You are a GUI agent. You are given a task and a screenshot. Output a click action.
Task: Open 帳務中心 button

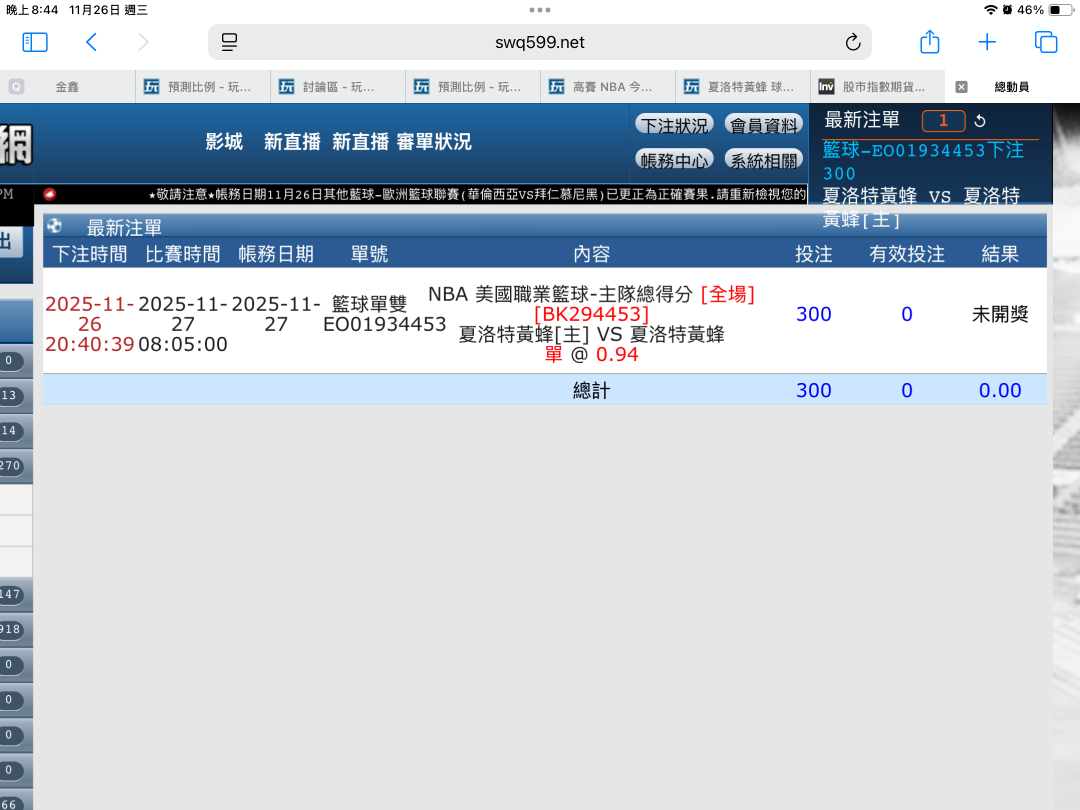674,160
